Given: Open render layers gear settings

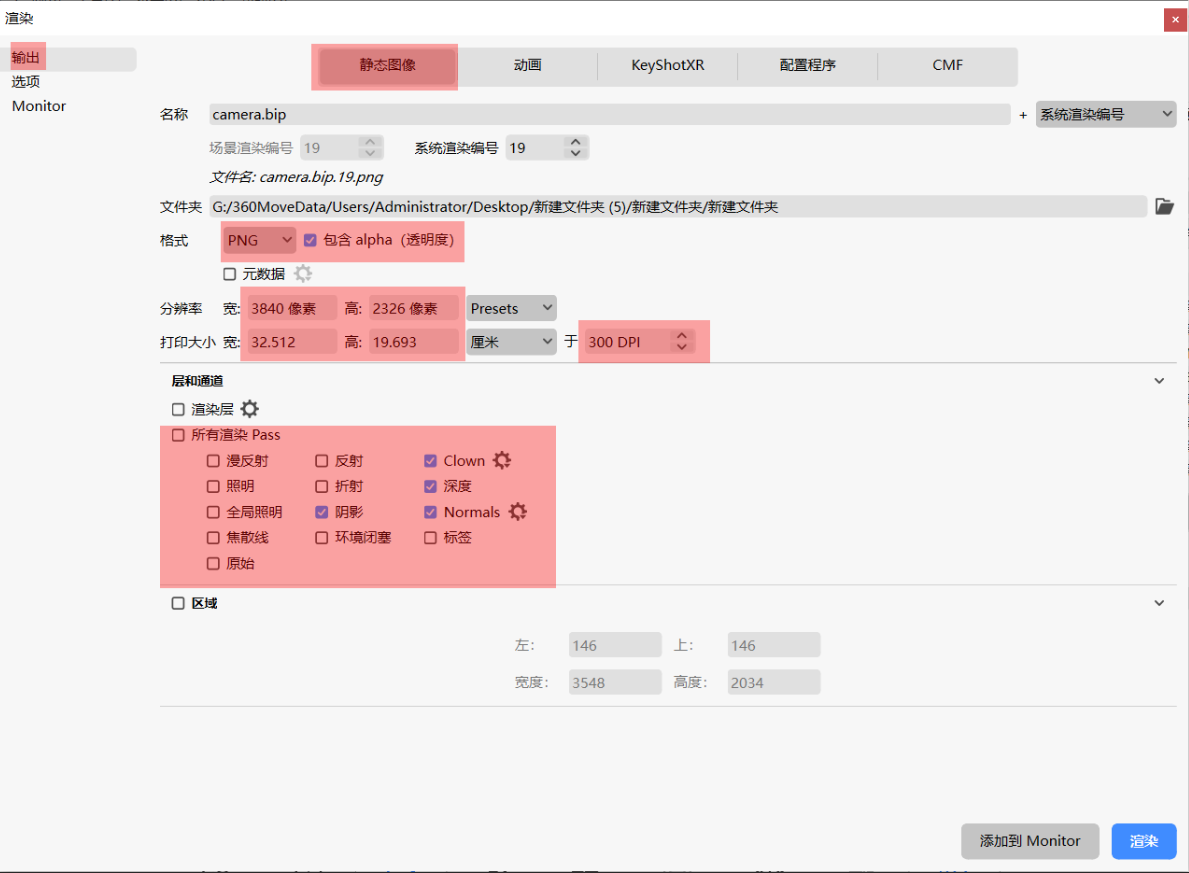Looking at the screenshot, I should point(250,409).
